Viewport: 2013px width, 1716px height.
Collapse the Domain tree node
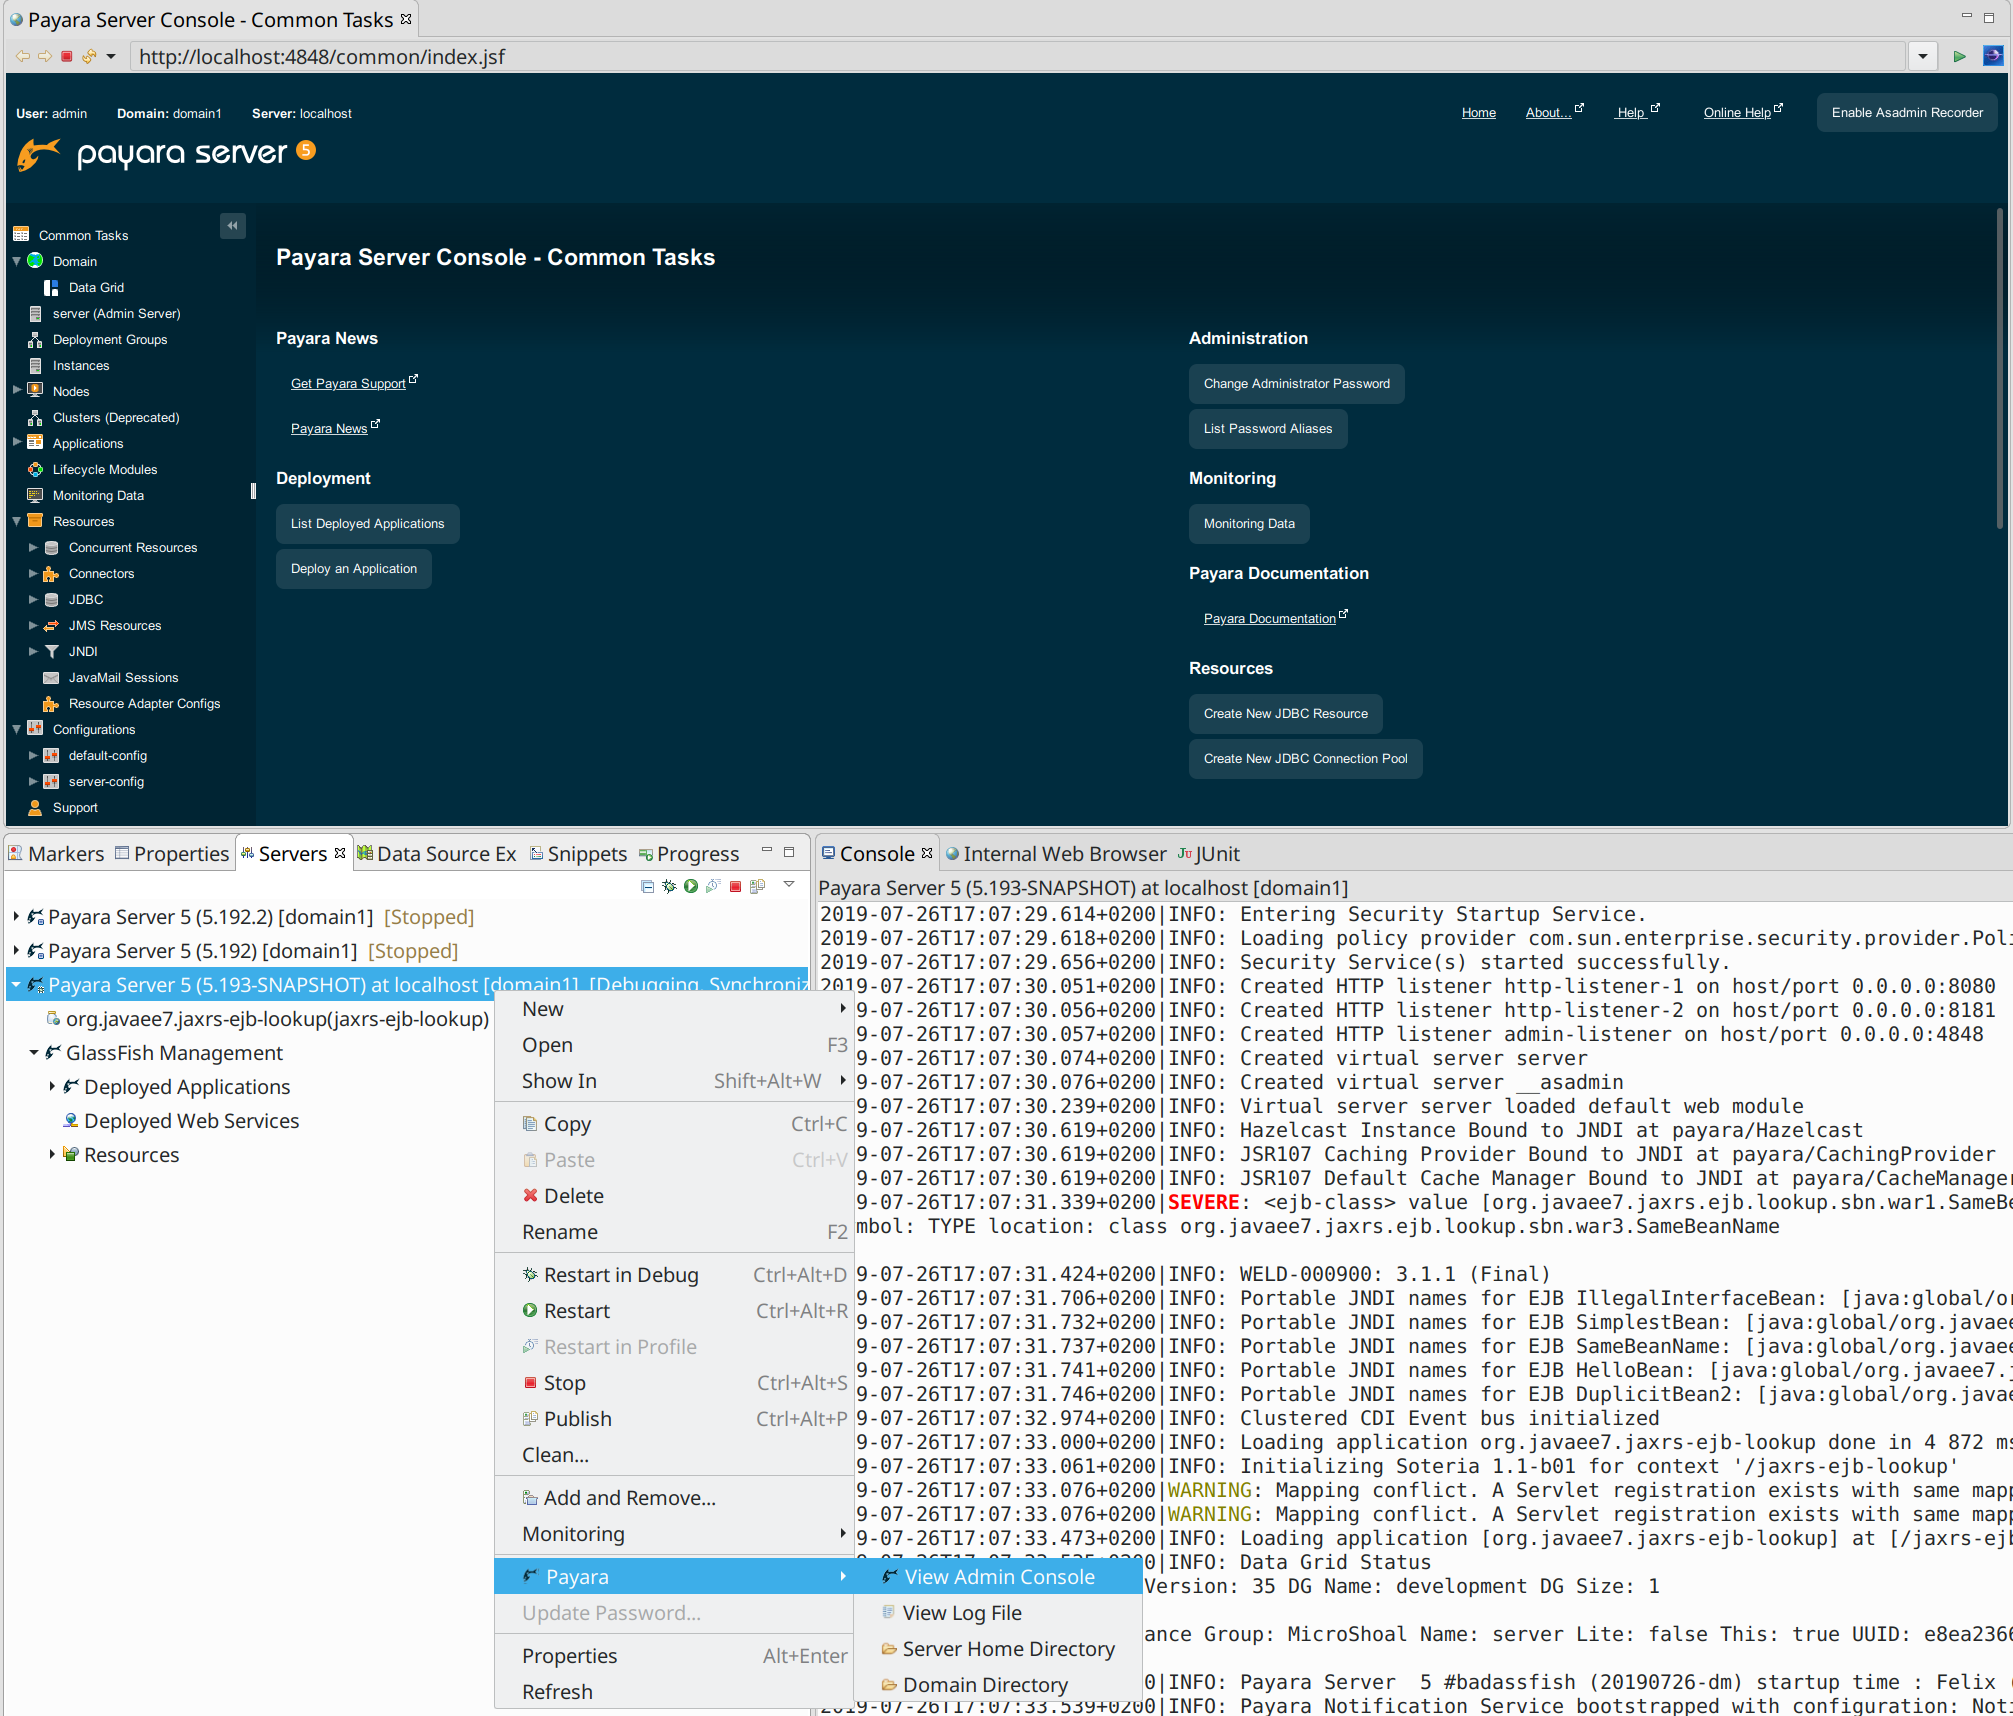coord(16,261)
